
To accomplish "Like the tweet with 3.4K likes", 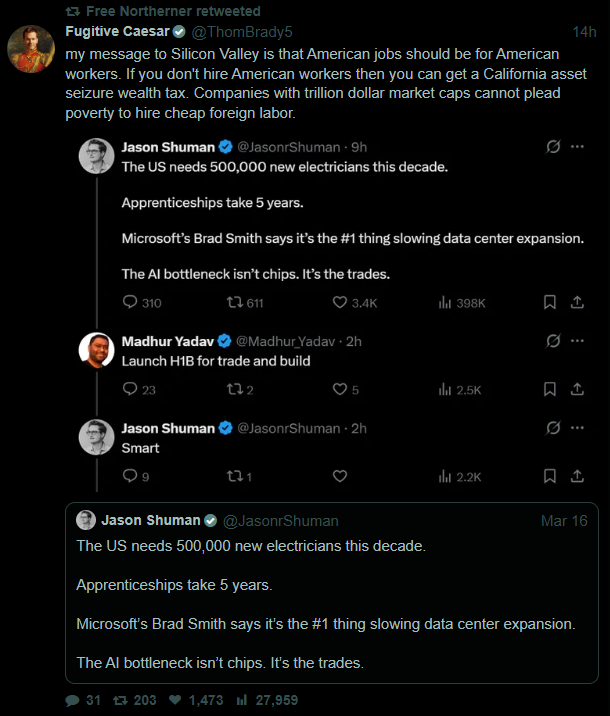I will click(339, 303).
